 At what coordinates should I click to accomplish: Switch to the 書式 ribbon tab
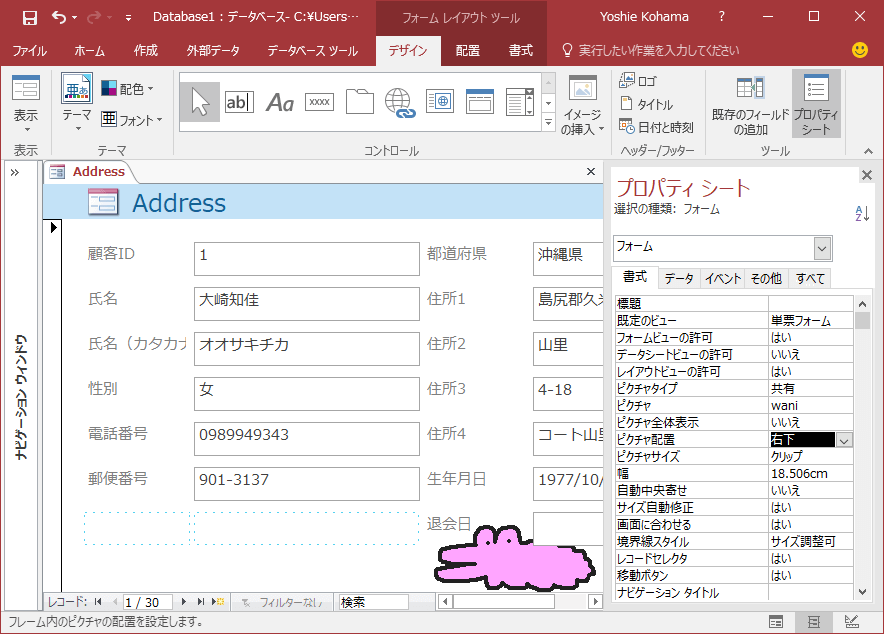click(520, 51)
